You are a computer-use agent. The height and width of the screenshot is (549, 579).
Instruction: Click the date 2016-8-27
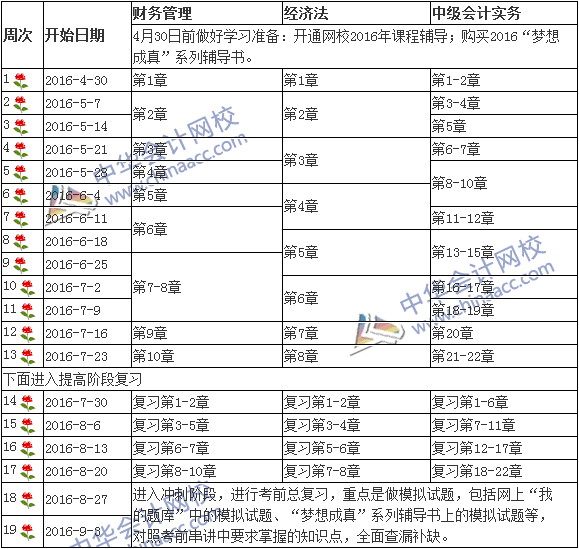point(76,500)
